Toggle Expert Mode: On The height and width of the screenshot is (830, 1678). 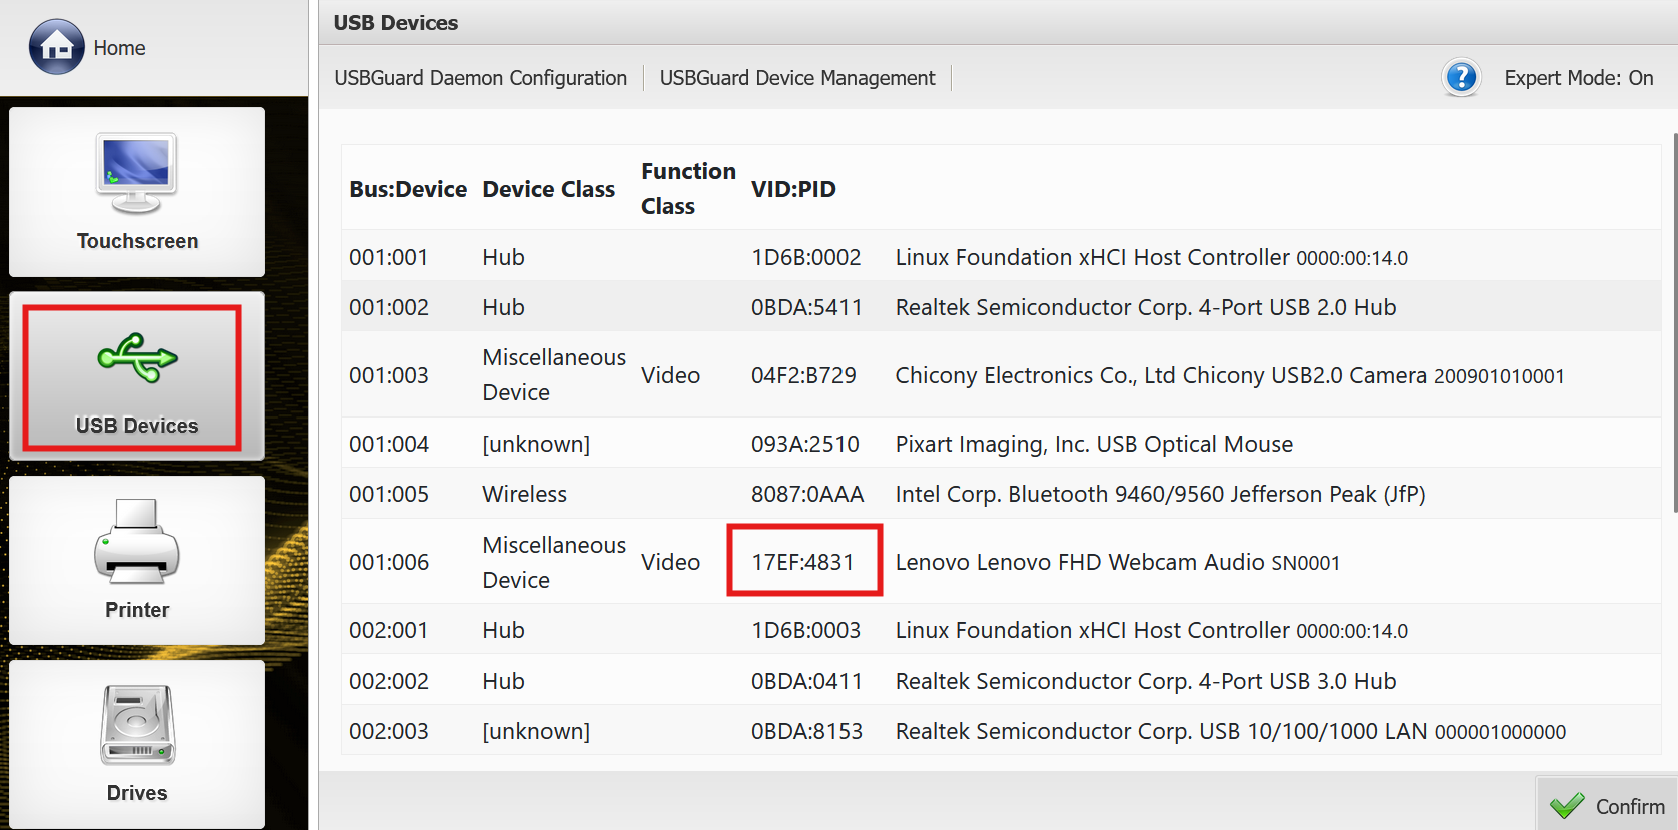click(x=1578, y=78)
